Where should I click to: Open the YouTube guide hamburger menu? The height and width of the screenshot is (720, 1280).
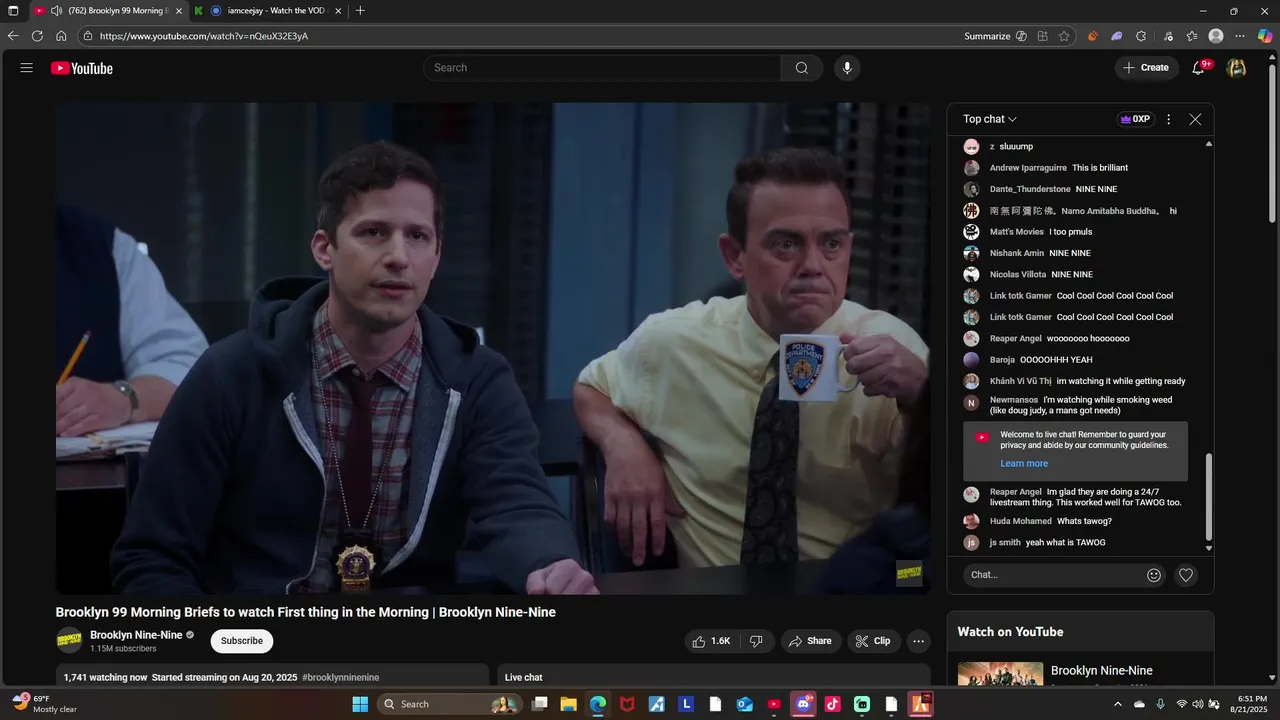(x=27, y=68)
